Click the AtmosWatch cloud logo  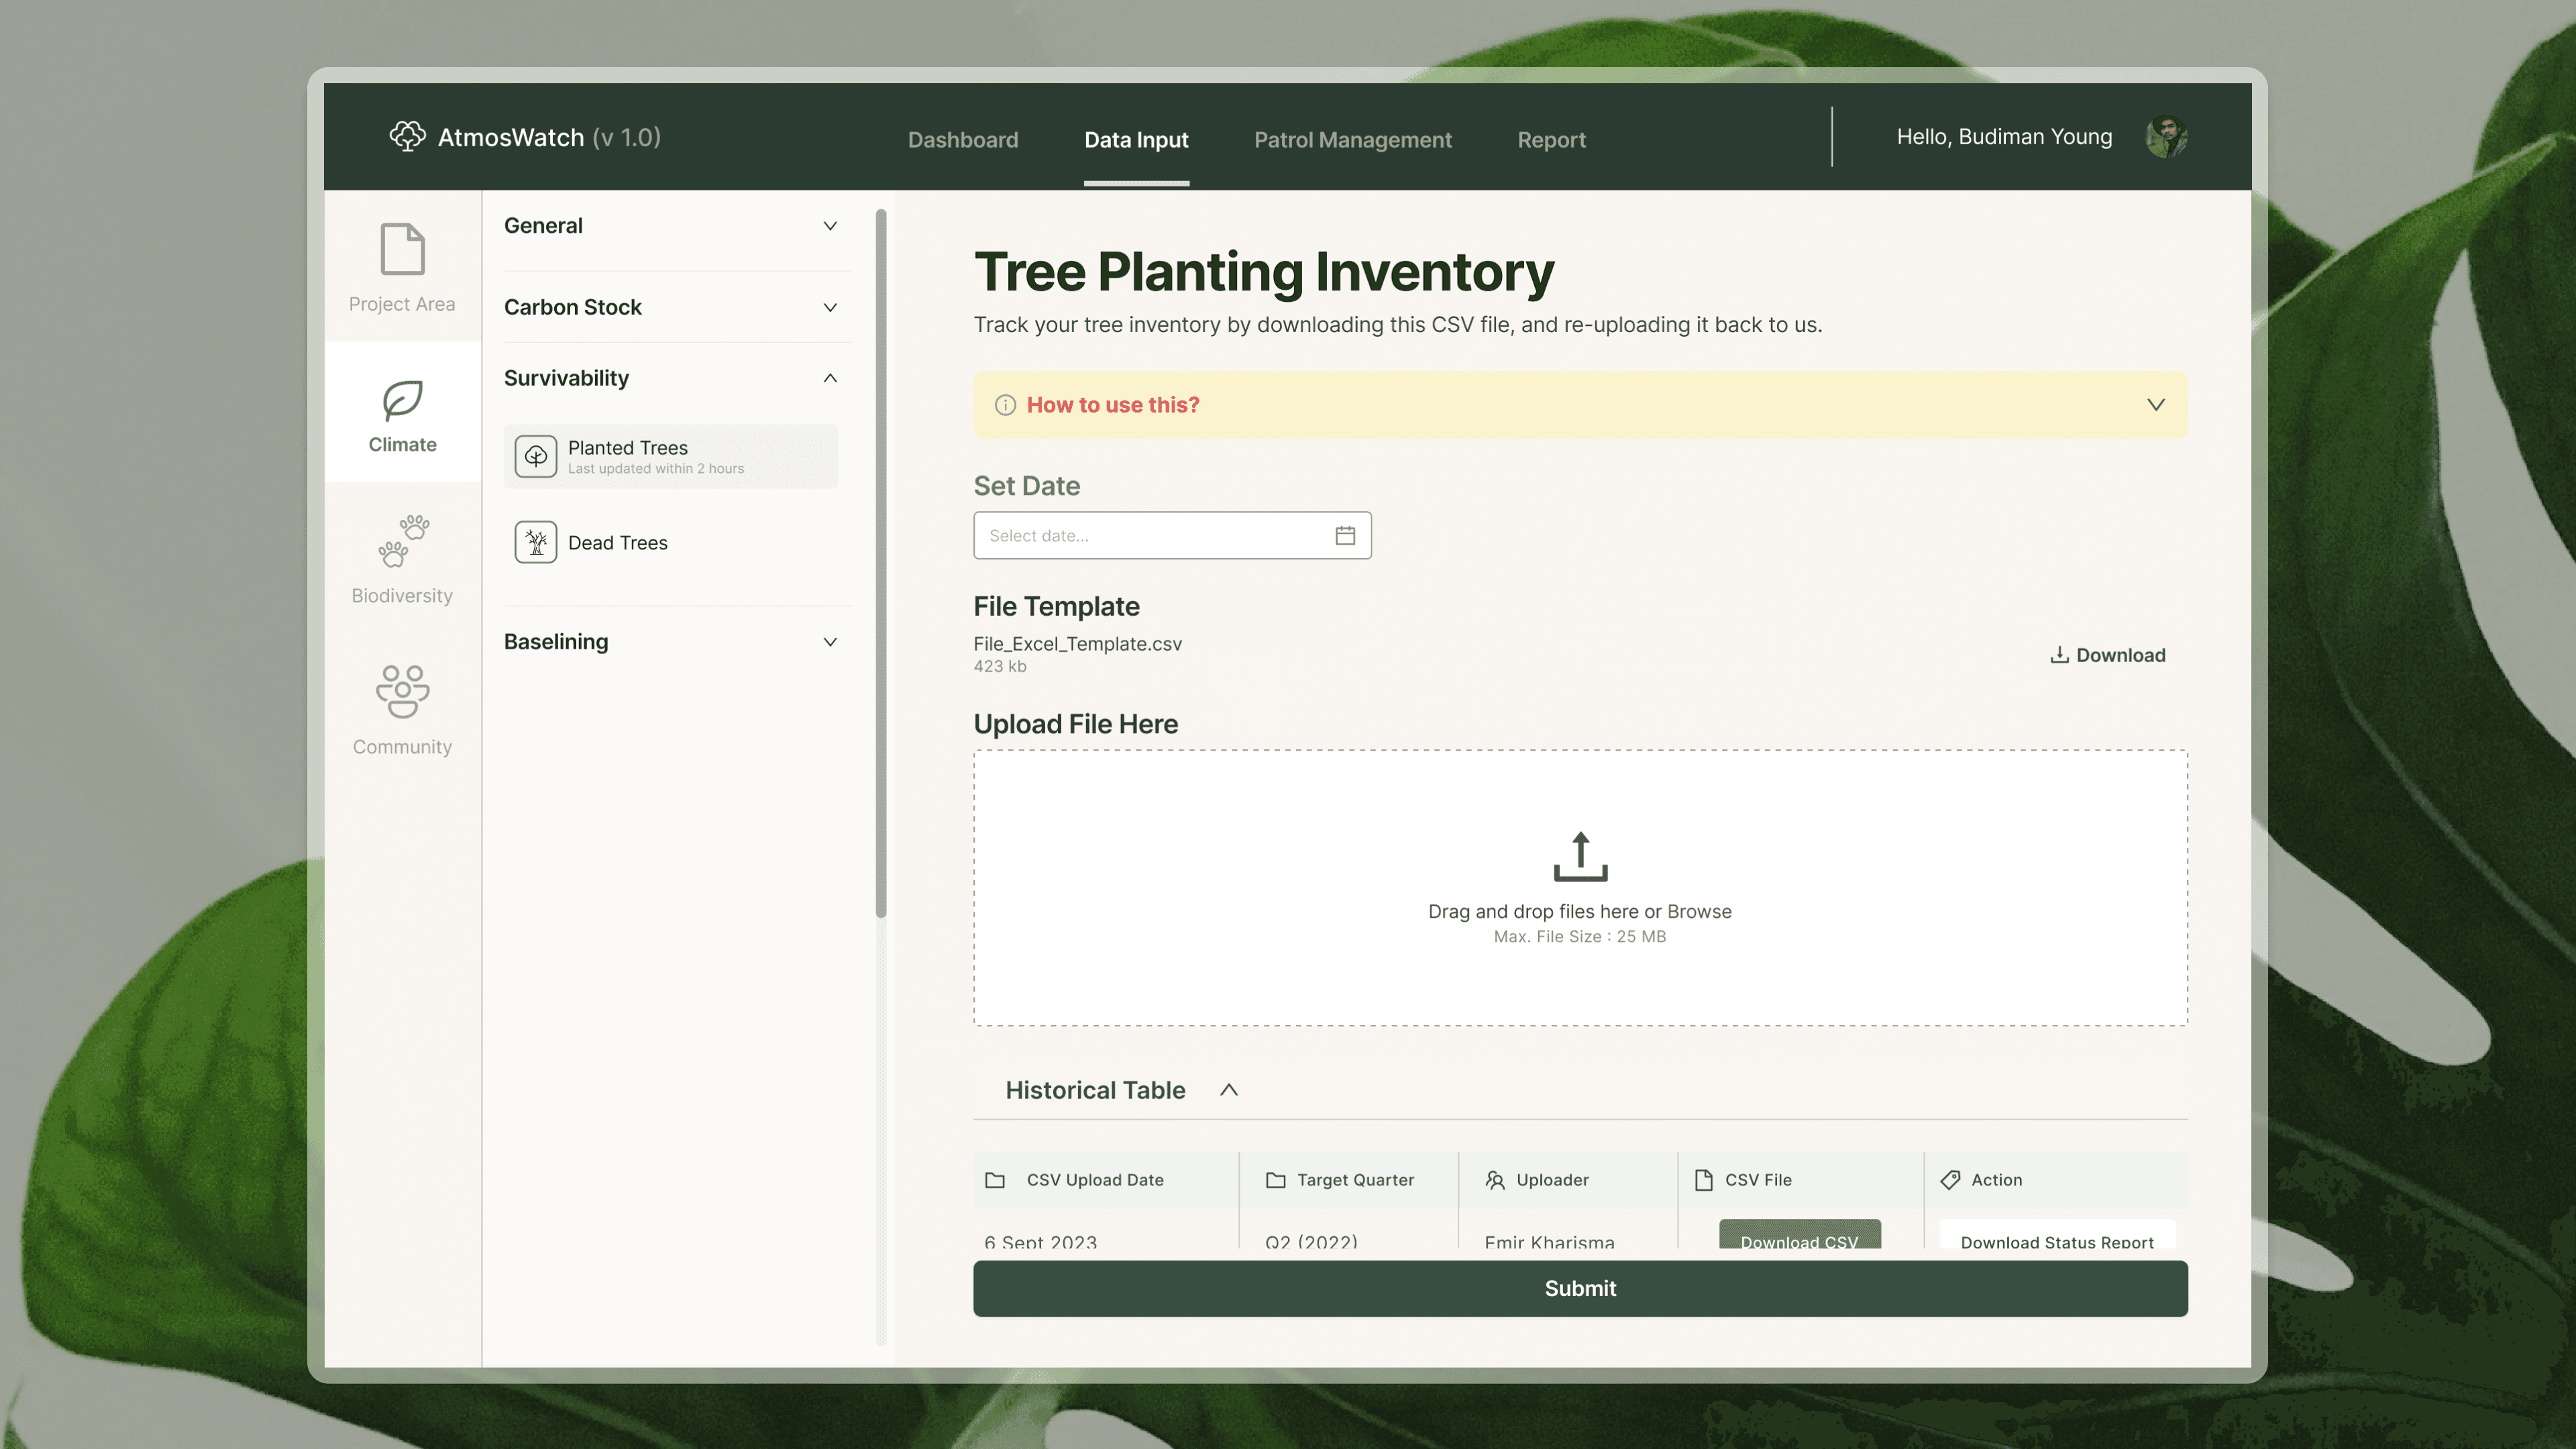click(407, 137)
